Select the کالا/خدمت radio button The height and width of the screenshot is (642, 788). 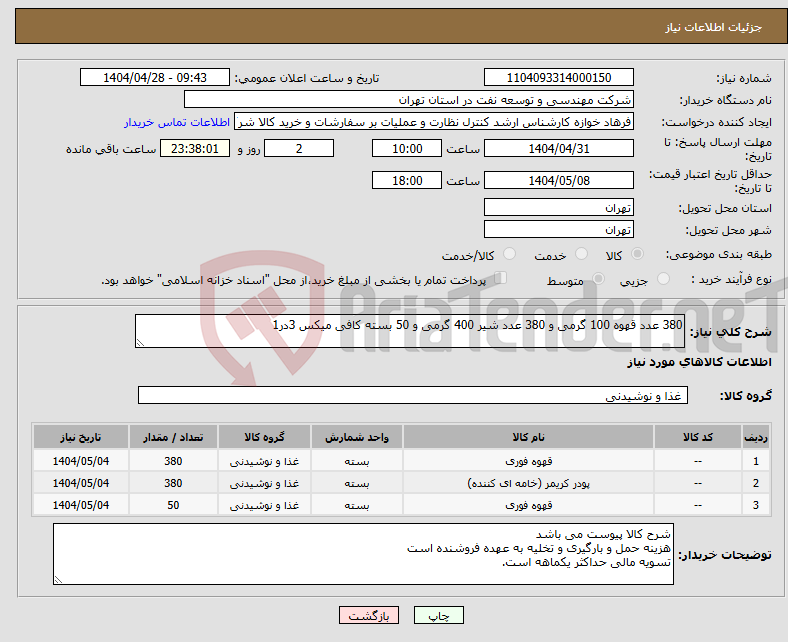510,254
